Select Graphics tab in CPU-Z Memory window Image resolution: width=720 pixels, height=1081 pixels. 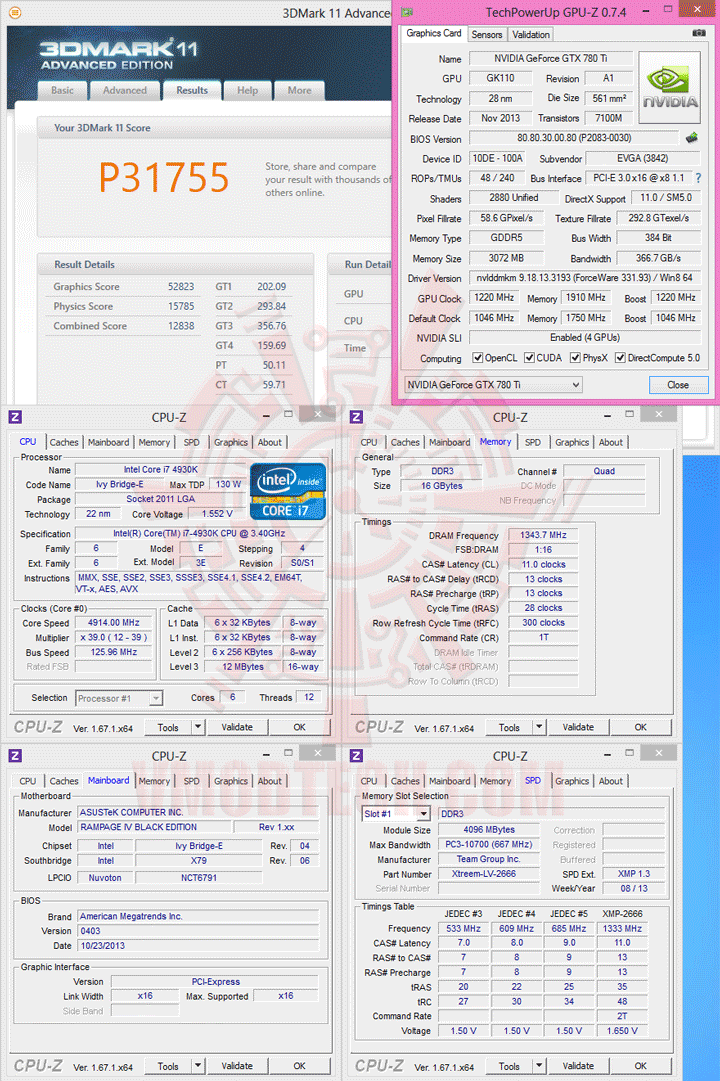click(572, 443)
